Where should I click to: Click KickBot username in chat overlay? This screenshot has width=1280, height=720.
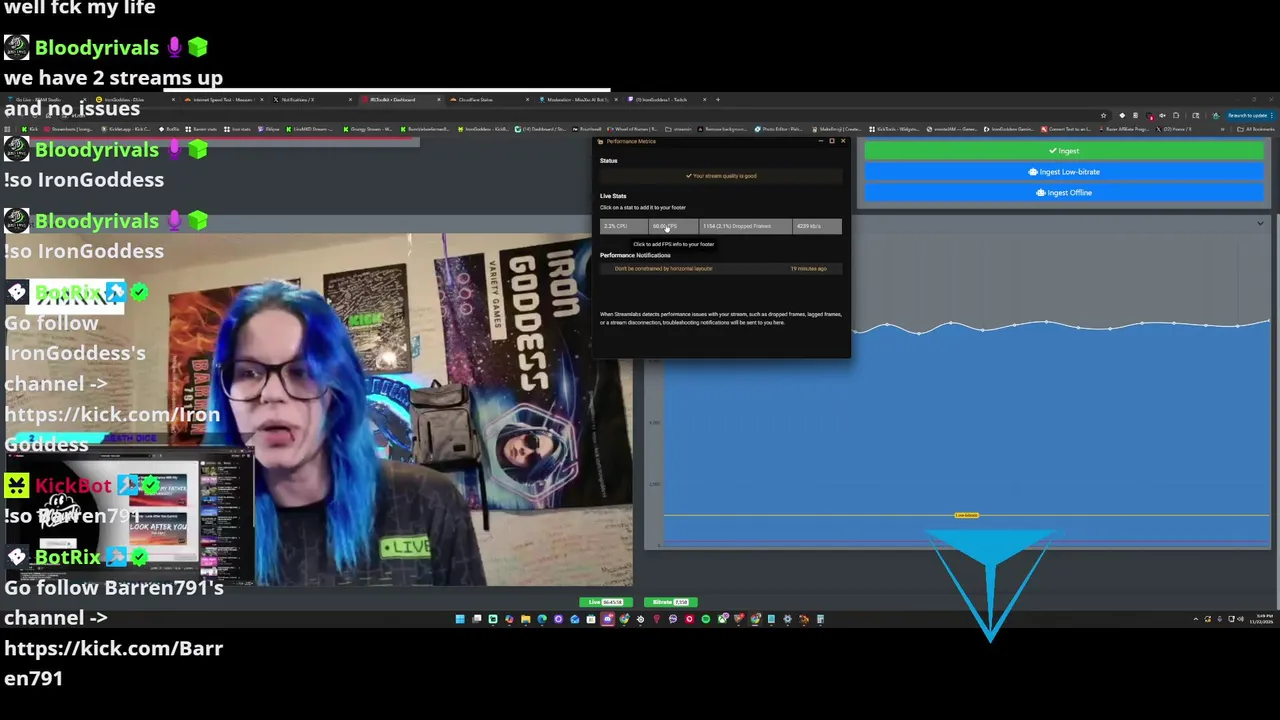click(x=73, y=485)
